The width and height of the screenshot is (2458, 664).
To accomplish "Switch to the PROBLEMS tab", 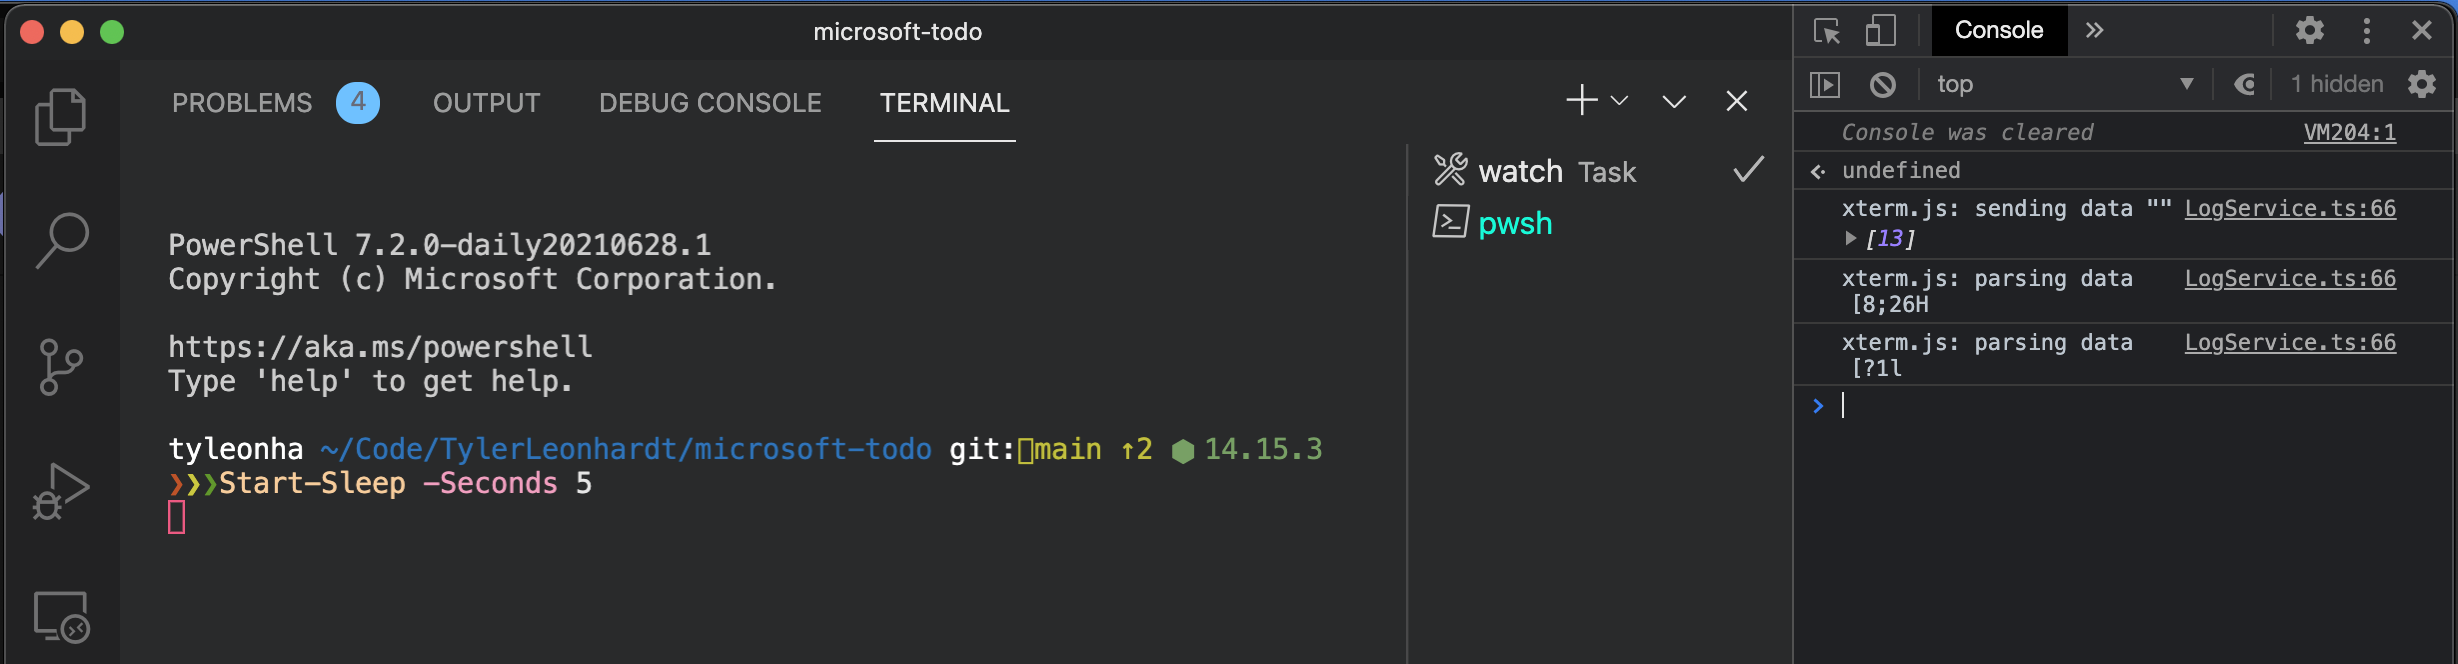I will click(x=242, y=101).
